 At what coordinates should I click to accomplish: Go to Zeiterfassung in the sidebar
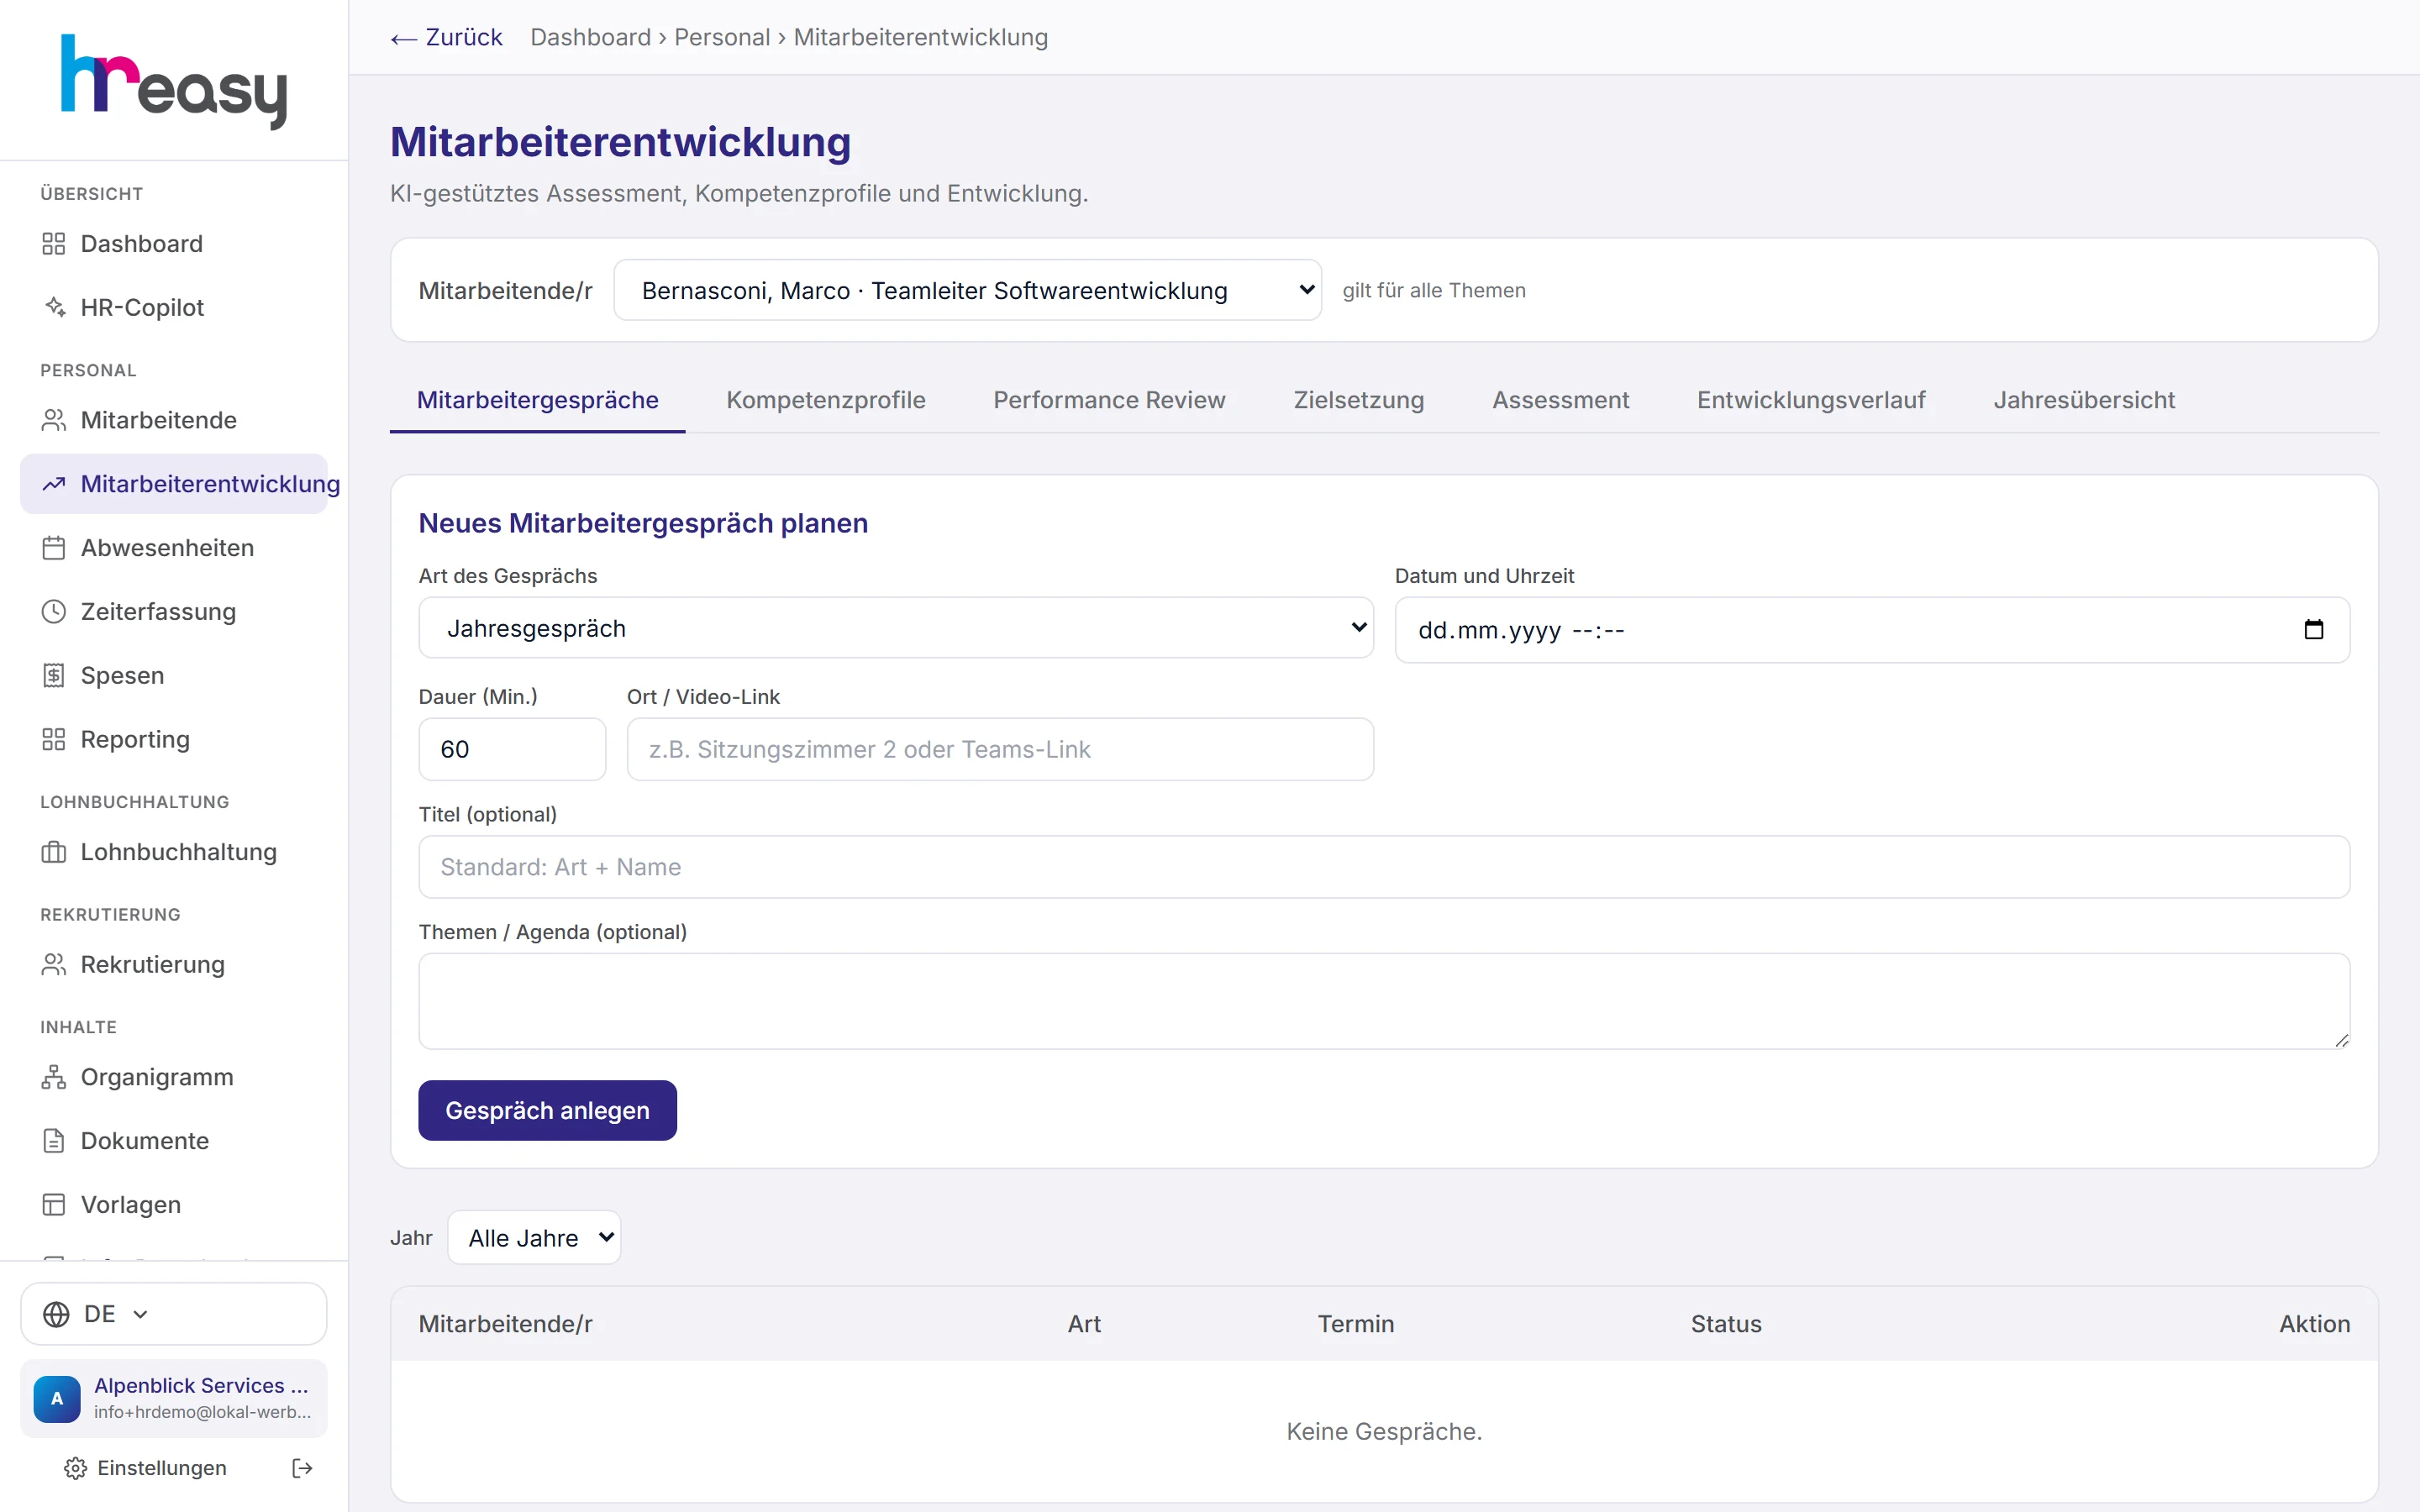(174, 612)
